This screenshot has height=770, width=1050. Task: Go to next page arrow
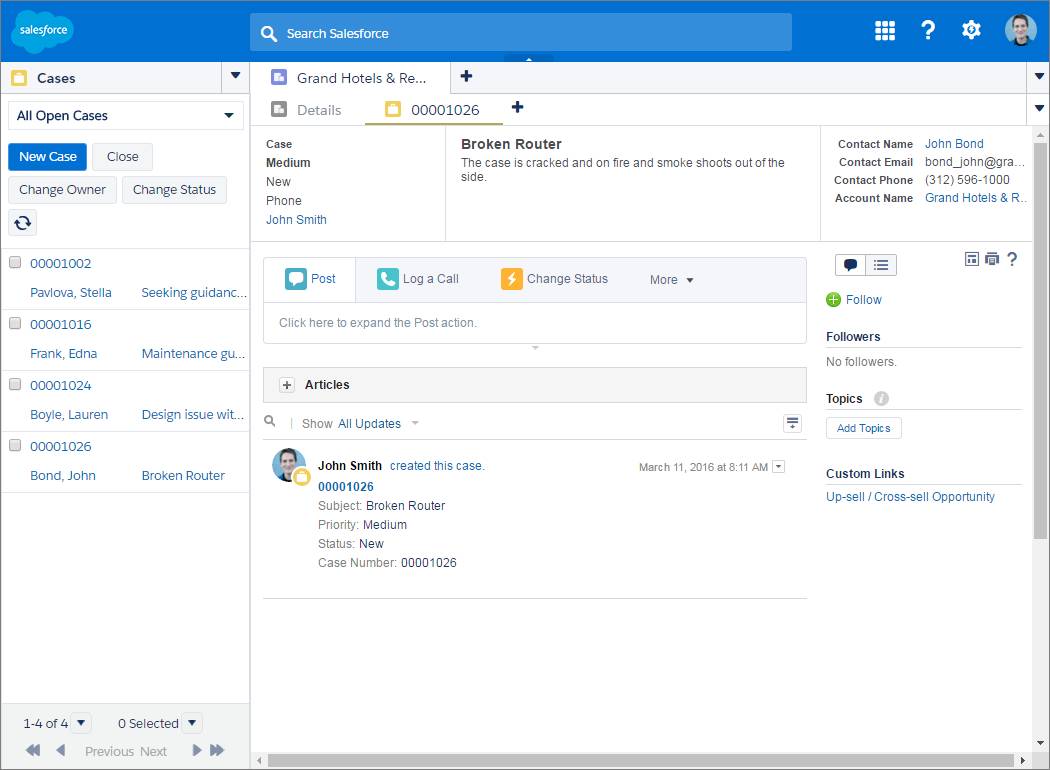pyautogui.click(x=197, y=751)
